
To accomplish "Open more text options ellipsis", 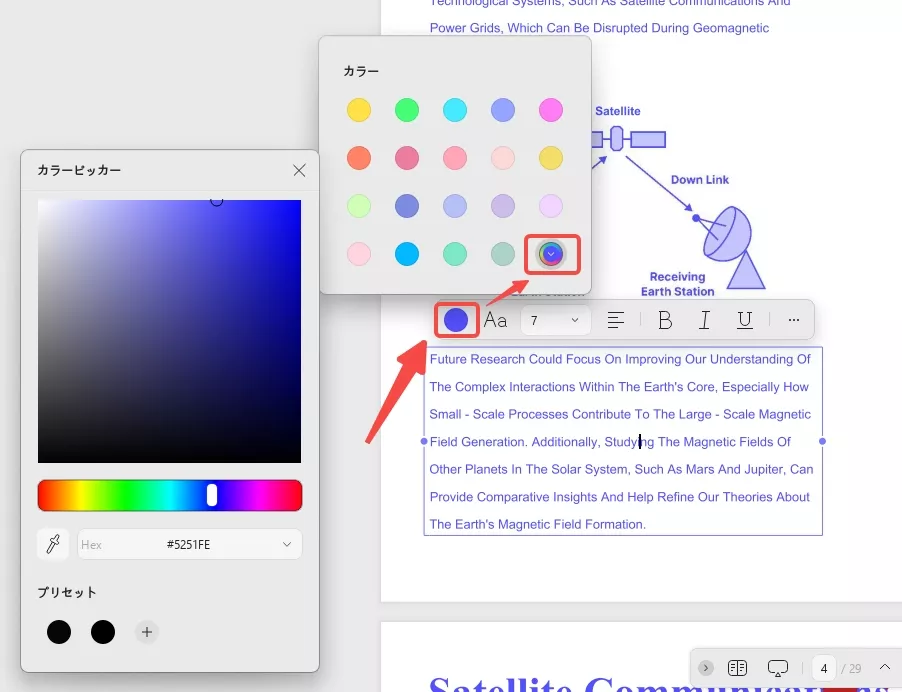I will click(x=794, y=320).
